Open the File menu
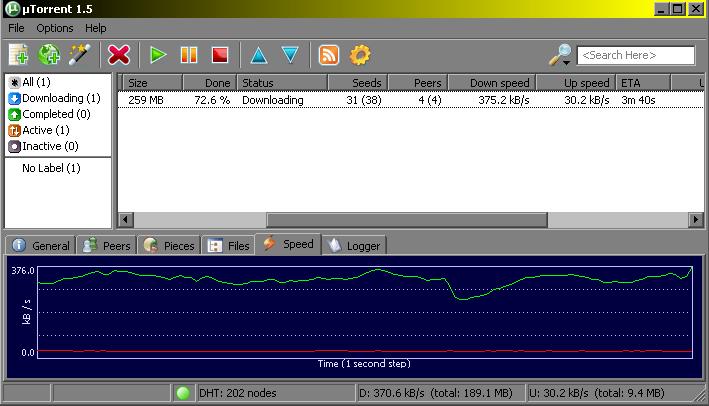The width and height of the screenshot is (709, 406). click(16, 28)
